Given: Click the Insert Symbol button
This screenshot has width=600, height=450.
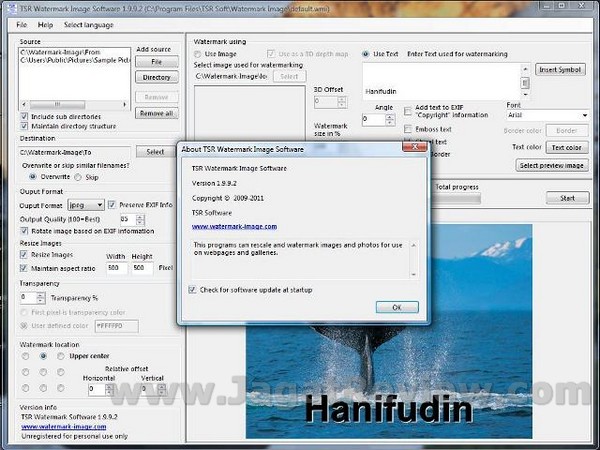Looking at the screenshot, I should coord(561,70).
